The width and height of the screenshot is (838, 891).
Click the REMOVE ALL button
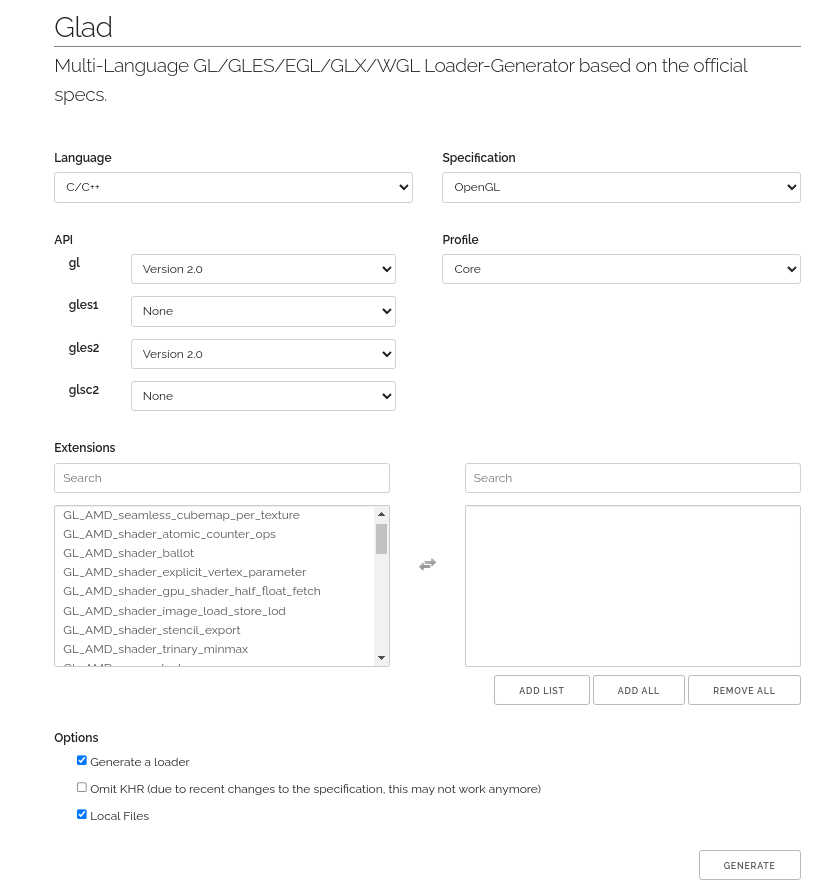pyautogui.click(x=744, y=690)
